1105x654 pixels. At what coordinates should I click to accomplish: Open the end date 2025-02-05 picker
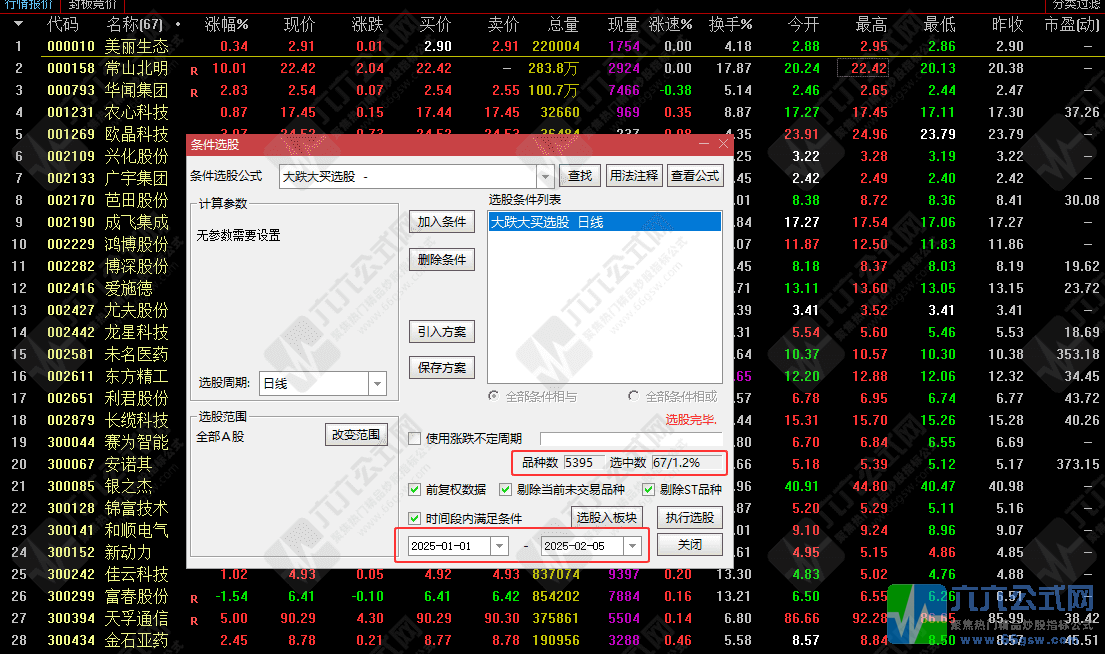(632, 546)
